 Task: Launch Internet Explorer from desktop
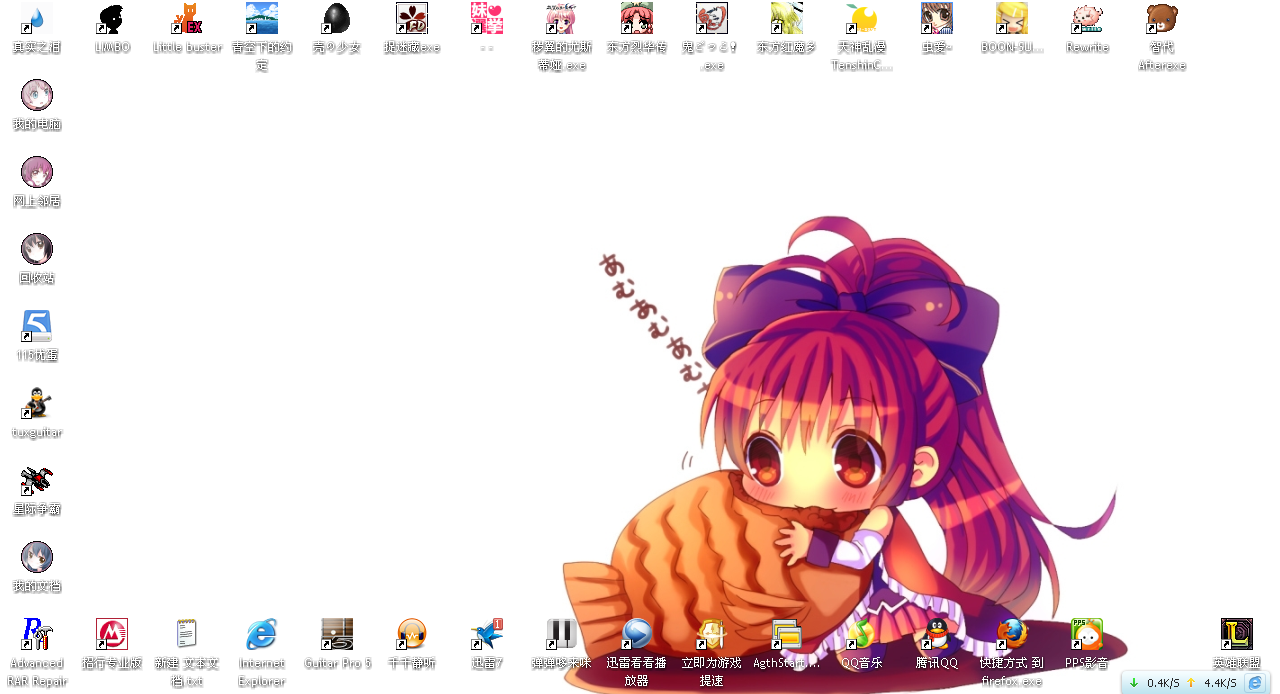point(262,634)
